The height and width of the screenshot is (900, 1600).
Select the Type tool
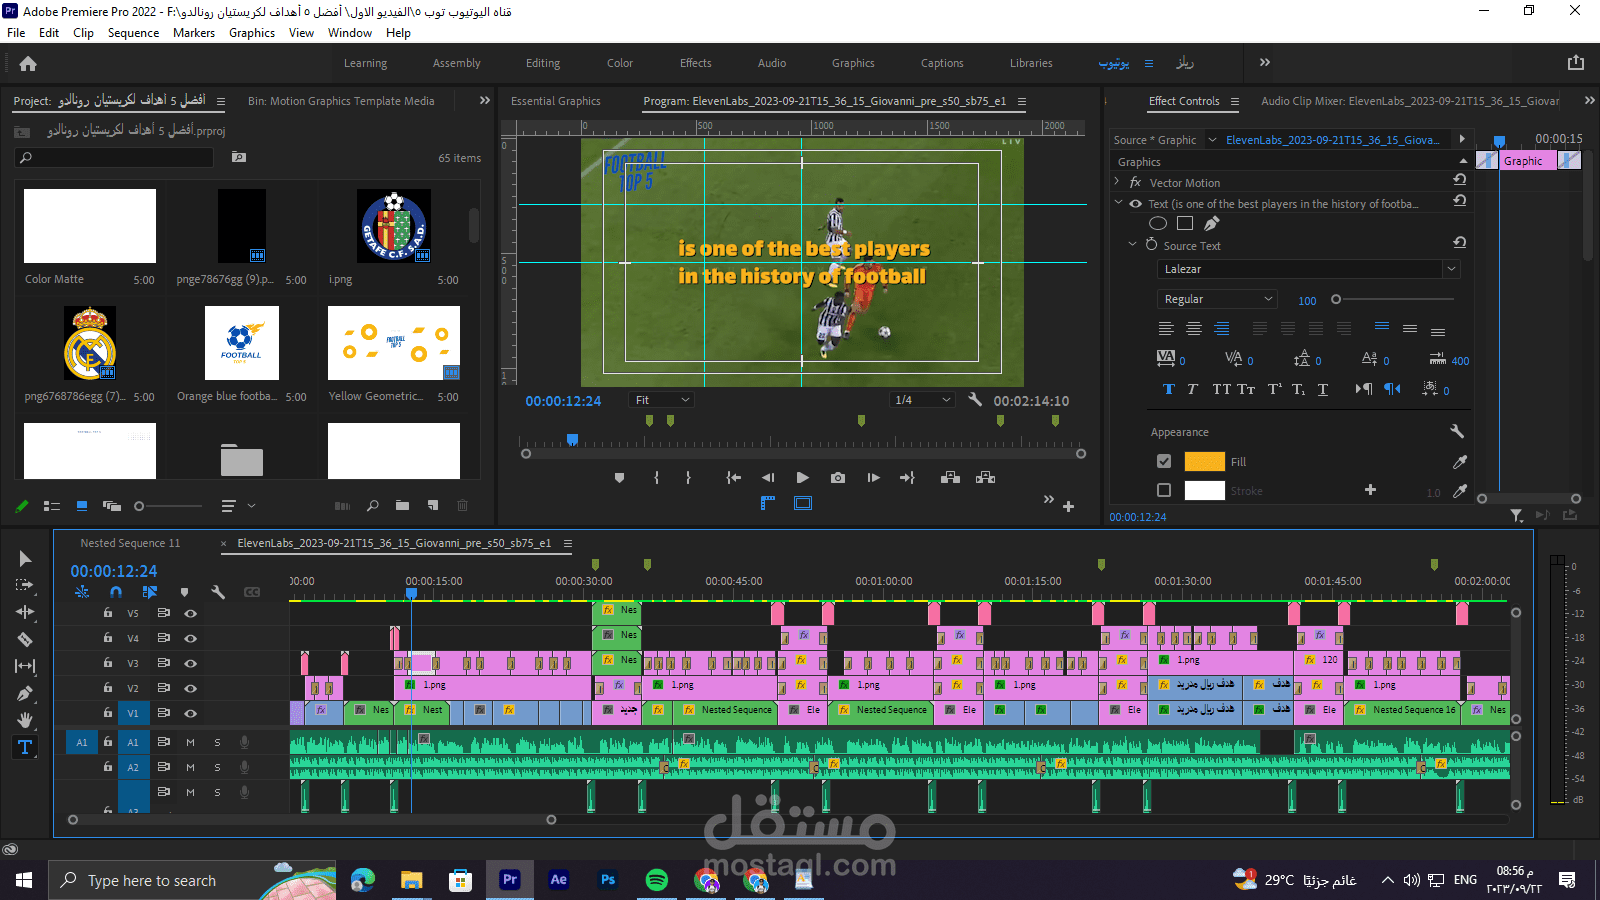(x=25, y=747)
